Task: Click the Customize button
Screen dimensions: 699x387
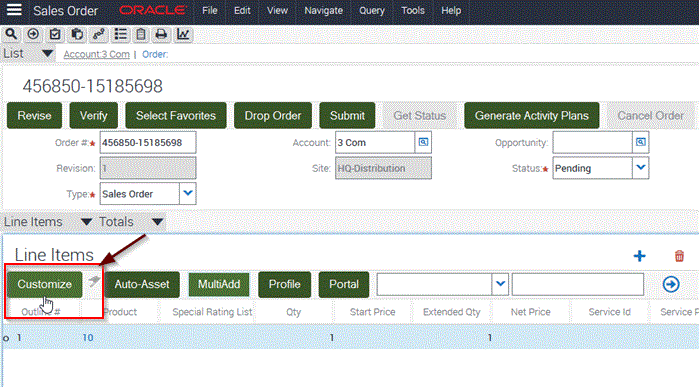Action: [x=45, y=284]
